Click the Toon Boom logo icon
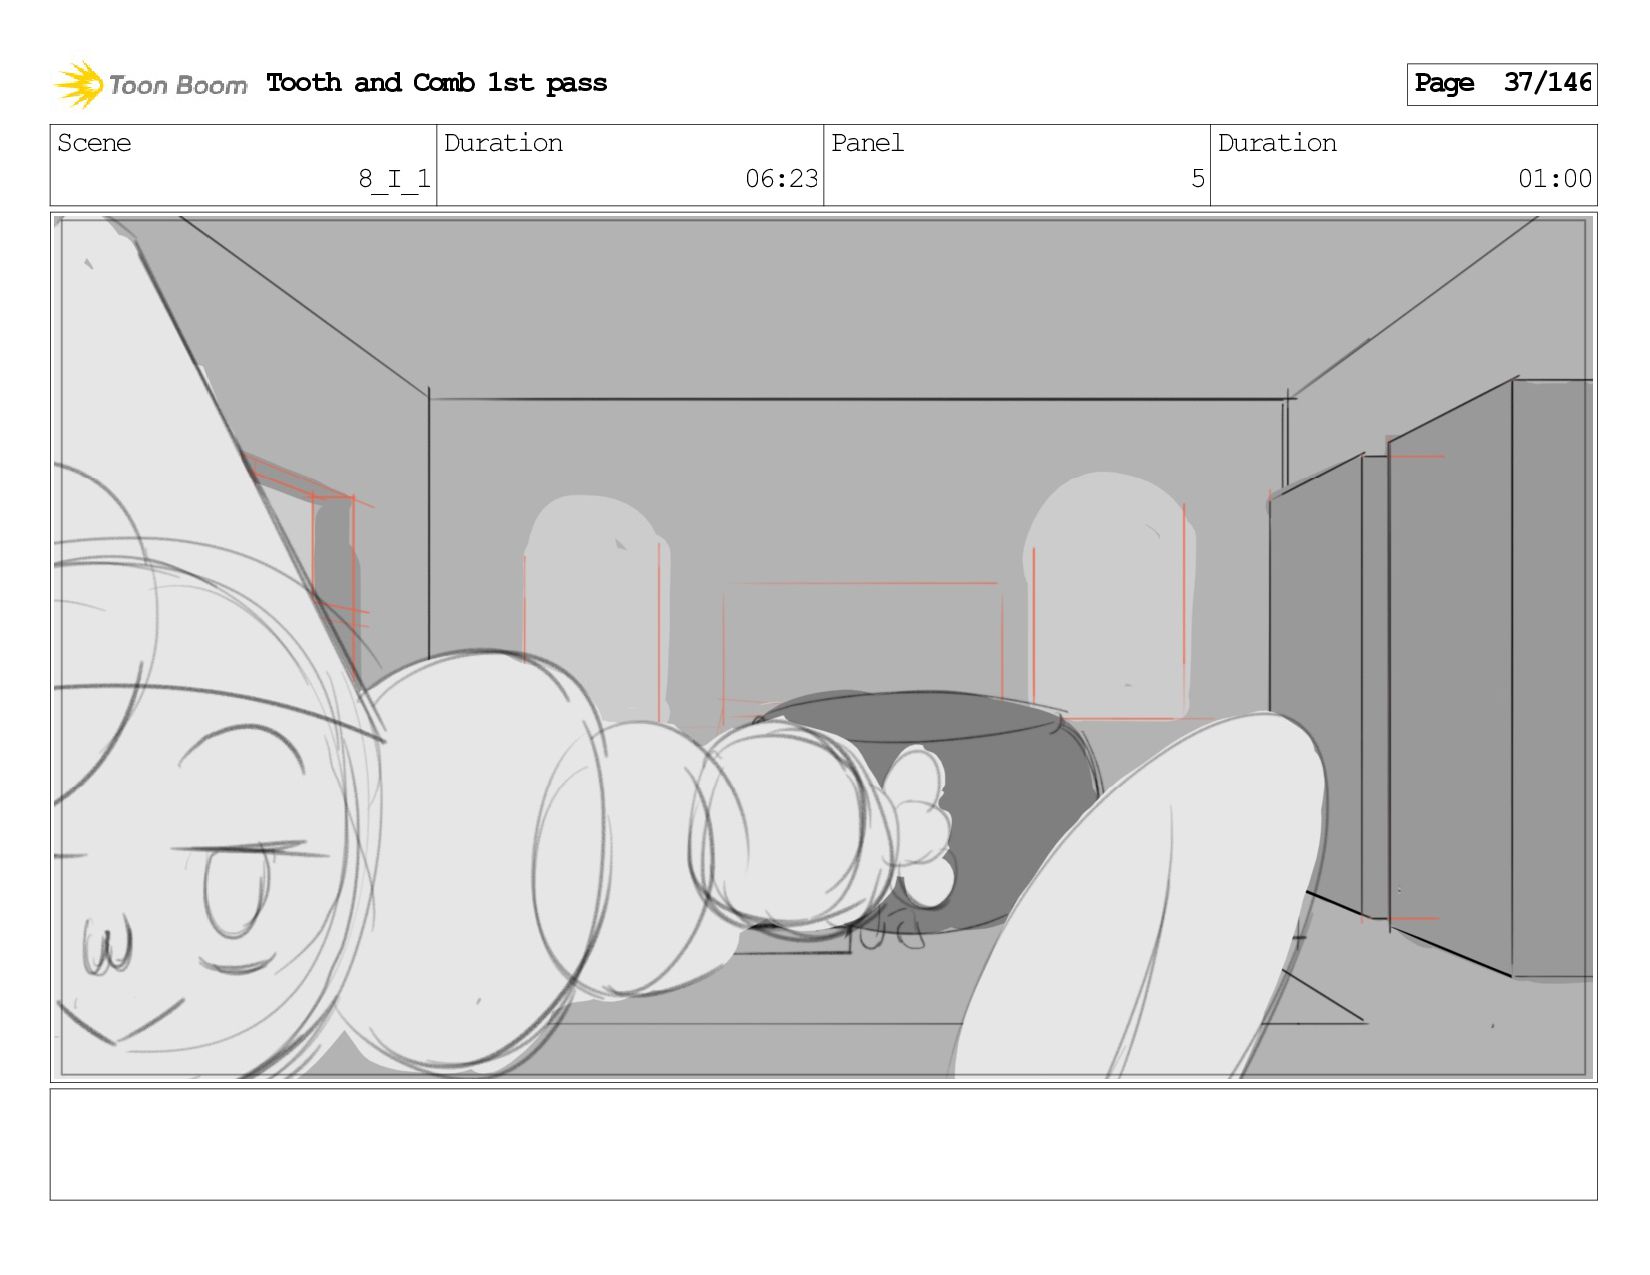The image size is (1650, 1275). [x=79, y=84]
